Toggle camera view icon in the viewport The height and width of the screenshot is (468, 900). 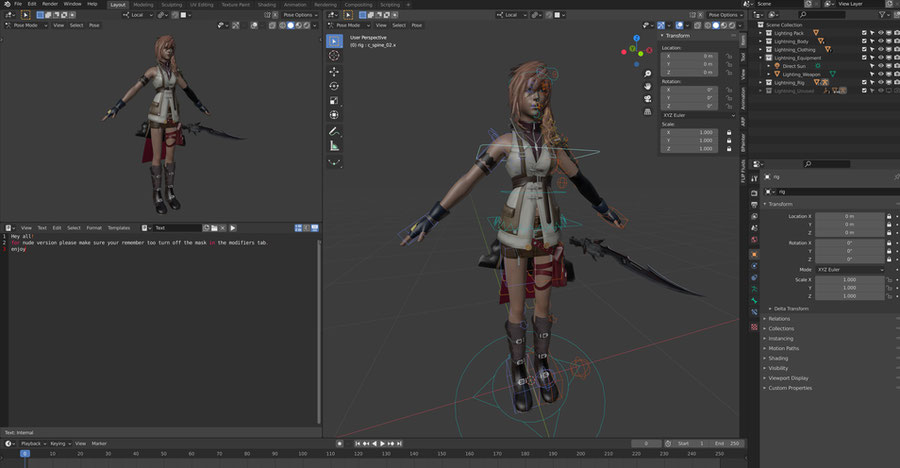coord(647,99)
